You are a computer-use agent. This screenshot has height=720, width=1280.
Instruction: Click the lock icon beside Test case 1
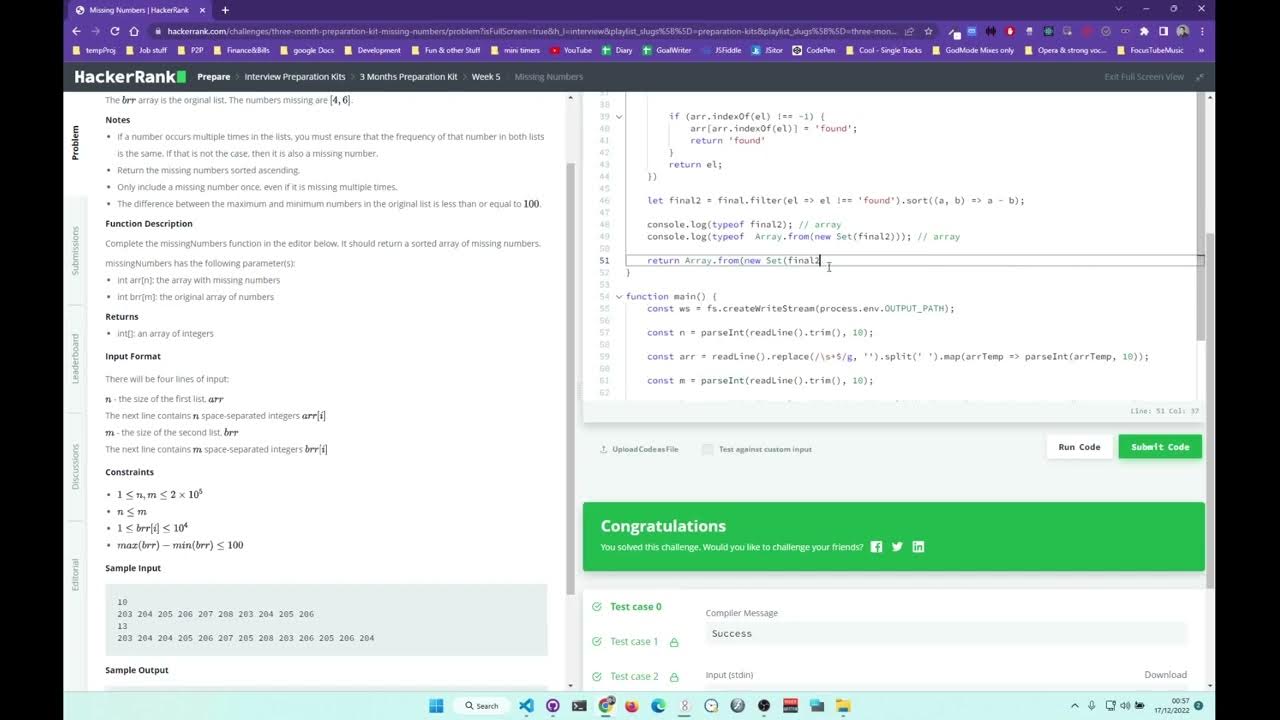[x=674, y=642]
